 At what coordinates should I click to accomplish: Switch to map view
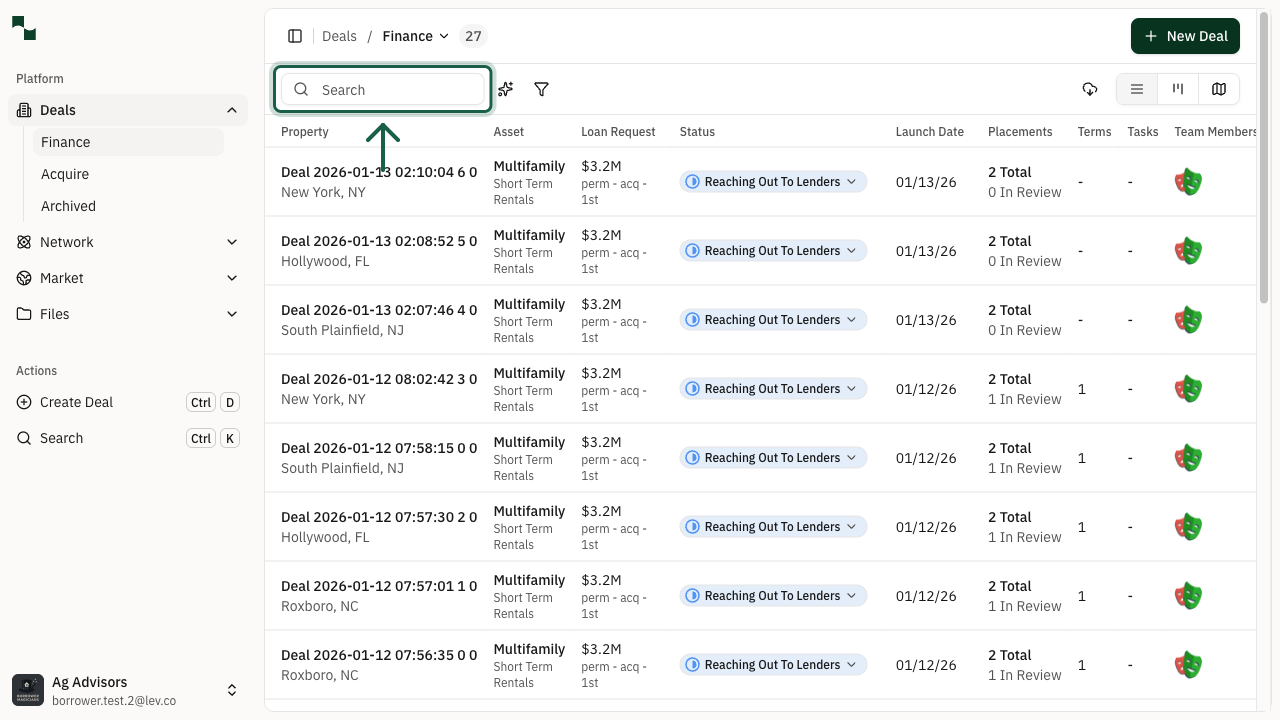coord(1219,89)
